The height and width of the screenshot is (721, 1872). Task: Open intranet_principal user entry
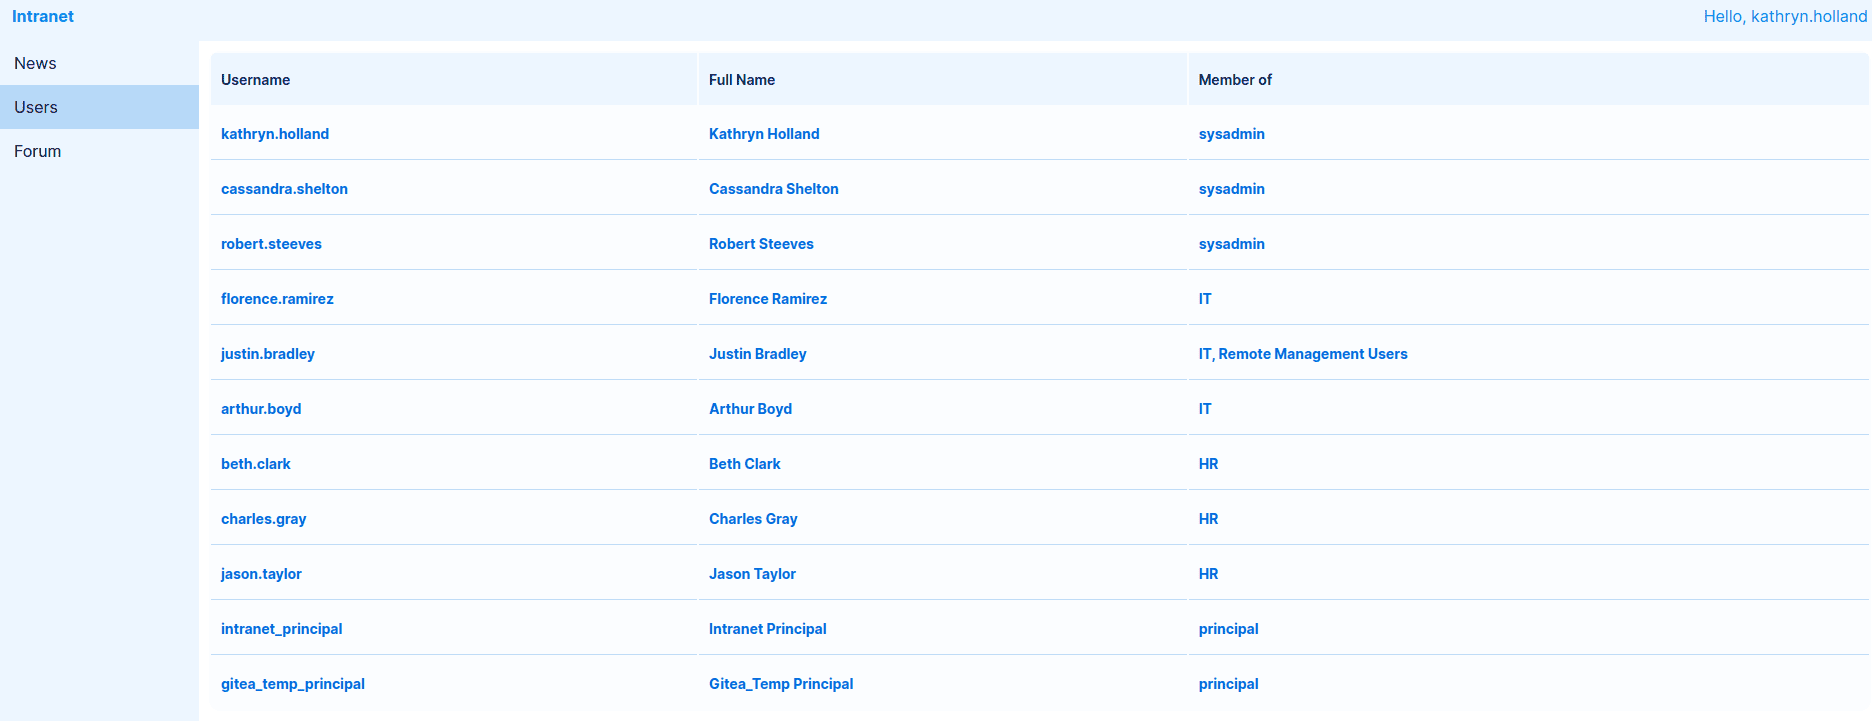point(281,629)
